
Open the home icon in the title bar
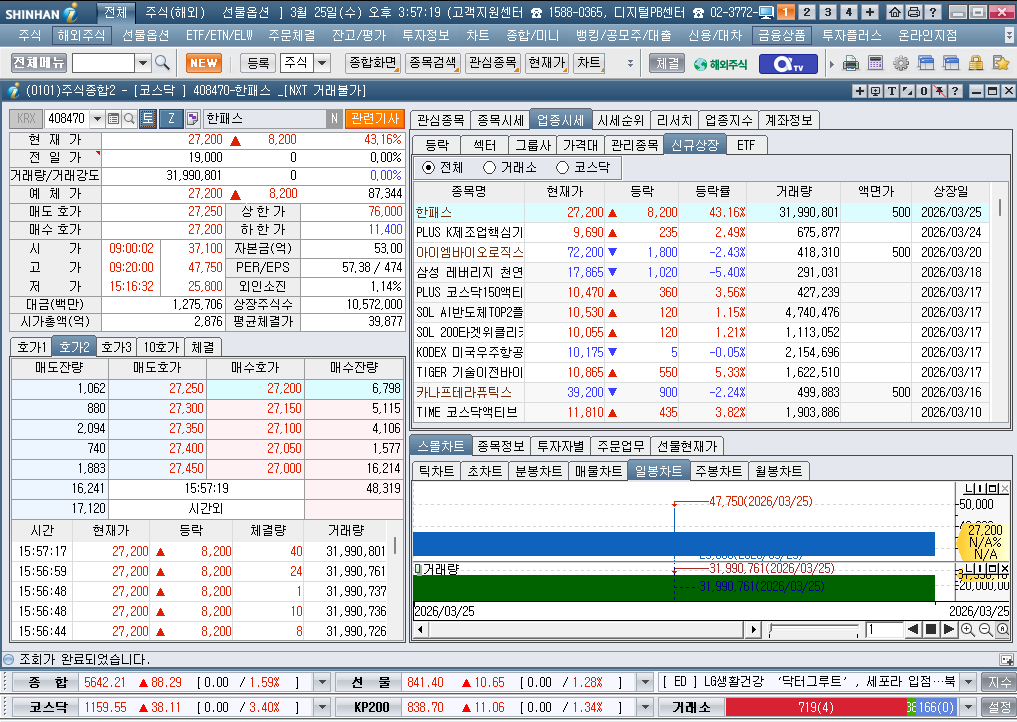coord(894,12)
